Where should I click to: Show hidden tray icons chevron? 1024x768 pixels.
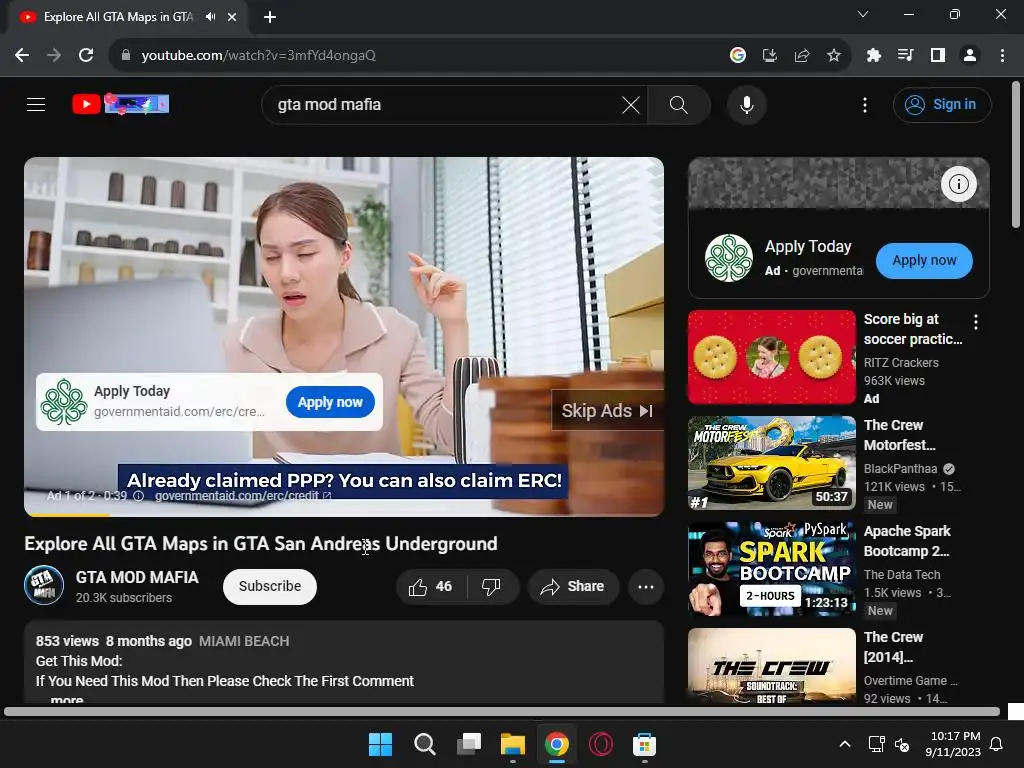coord(844,744)
